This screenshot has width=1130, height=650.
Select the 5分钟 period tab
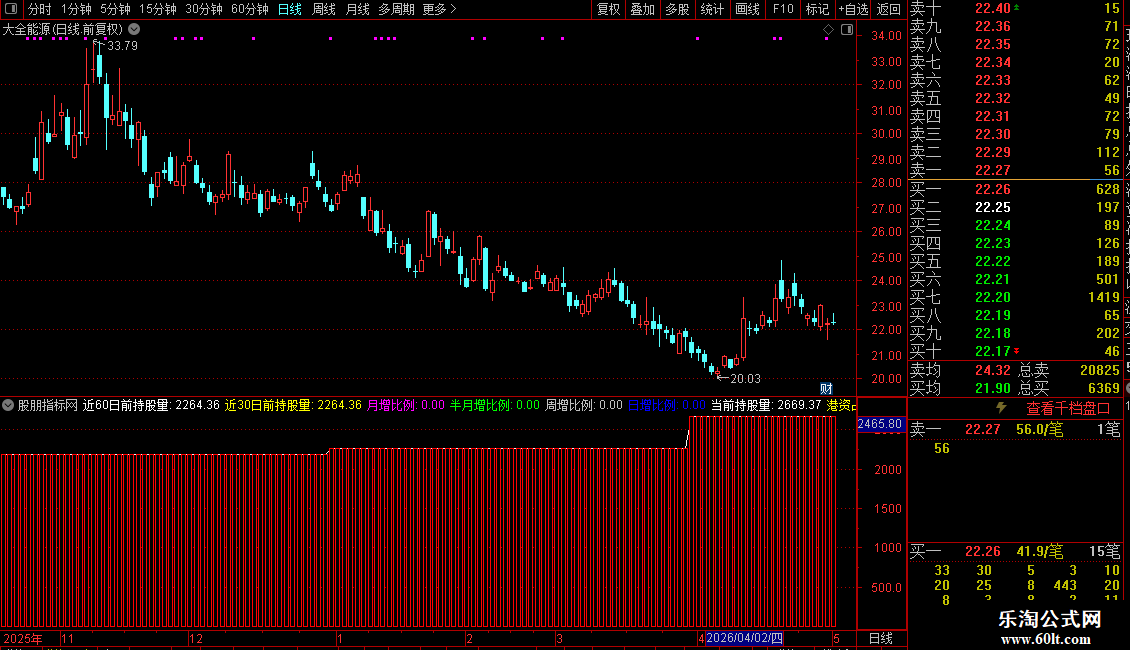115,9
